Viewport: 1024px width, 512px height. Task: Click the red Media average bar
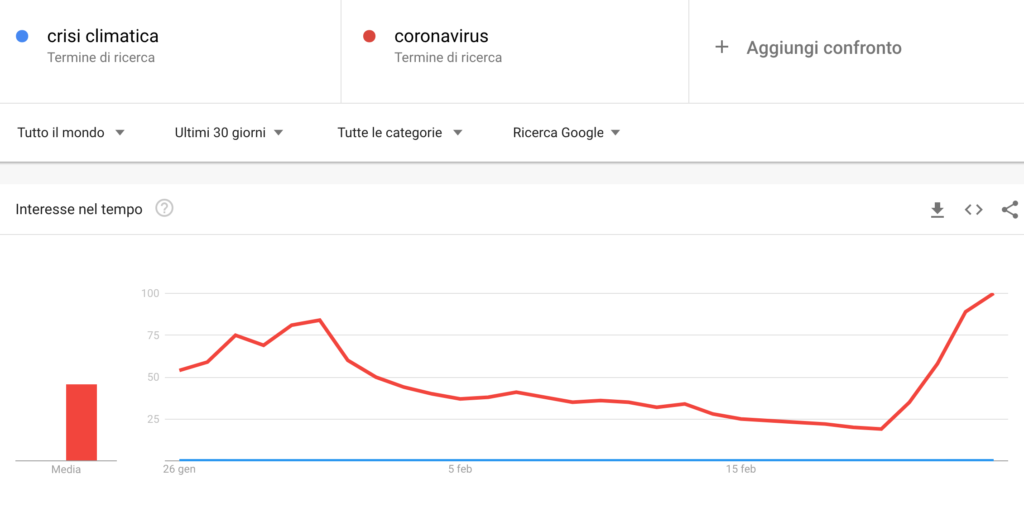tap(81, 422)
